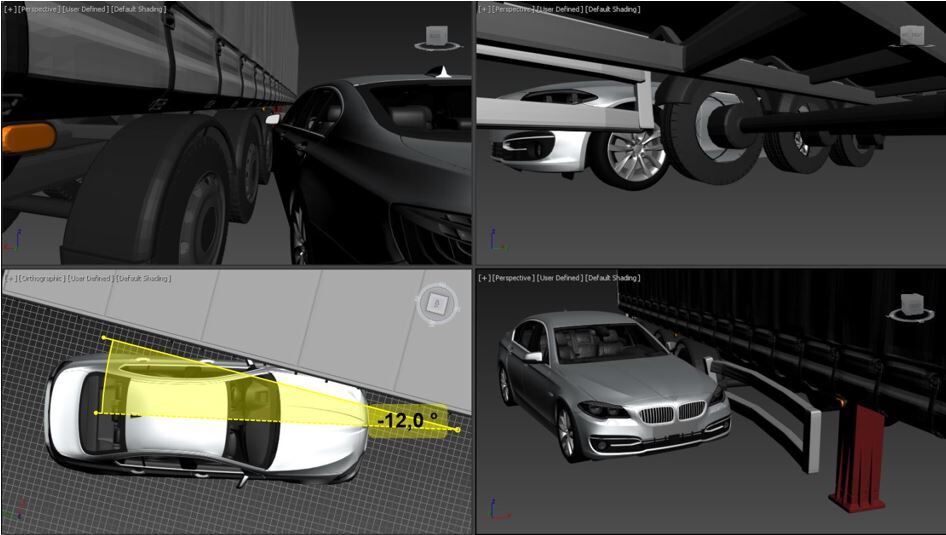Click the ViewCube in the orthographic viewport
The height and width of the screenshot is (535, 946).
(x=436, y=303)
